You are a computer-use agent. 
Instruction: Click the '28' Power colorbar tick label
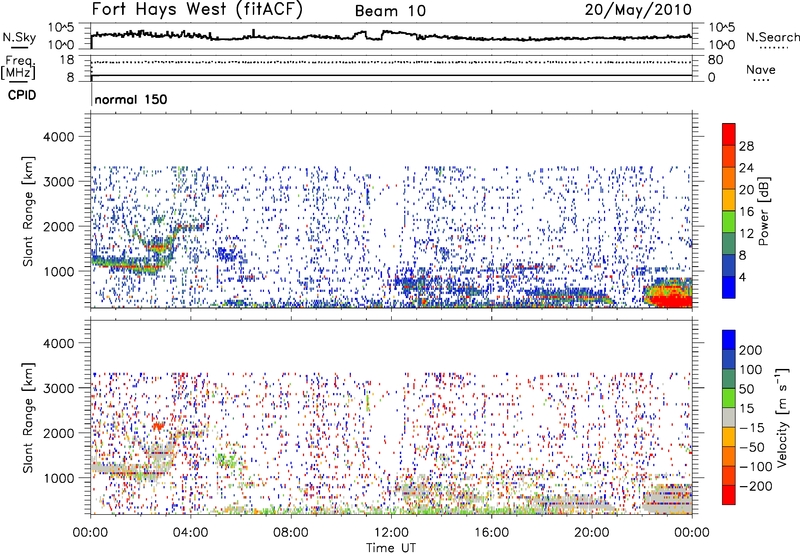746,146
